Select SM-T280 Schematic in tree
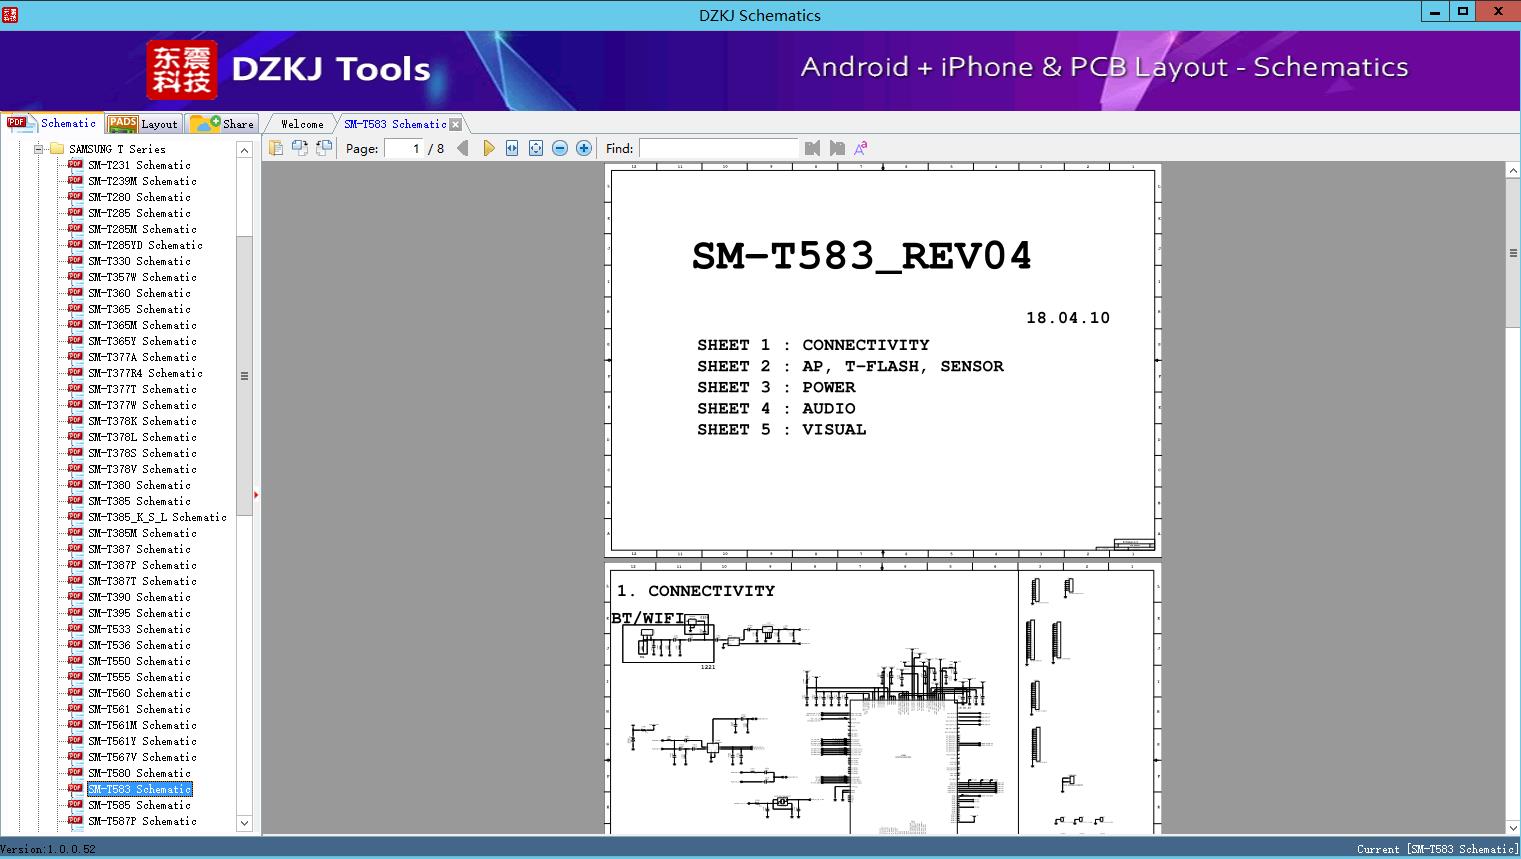The height and width of the screenshot is (859, 1521). (139, 197)
